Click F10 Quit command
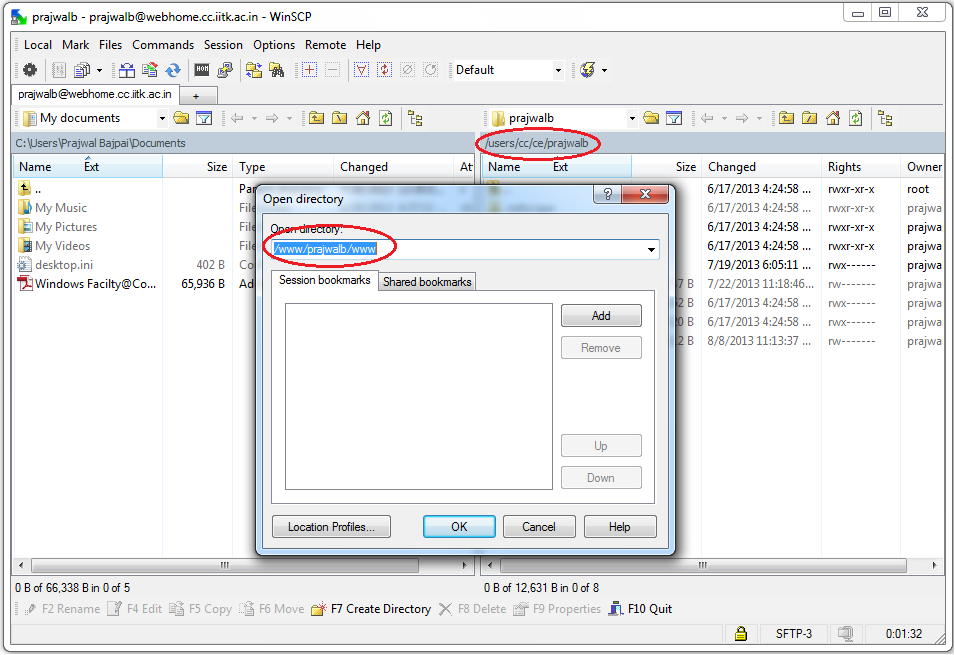The image size is (955, 655). [640, 609]
